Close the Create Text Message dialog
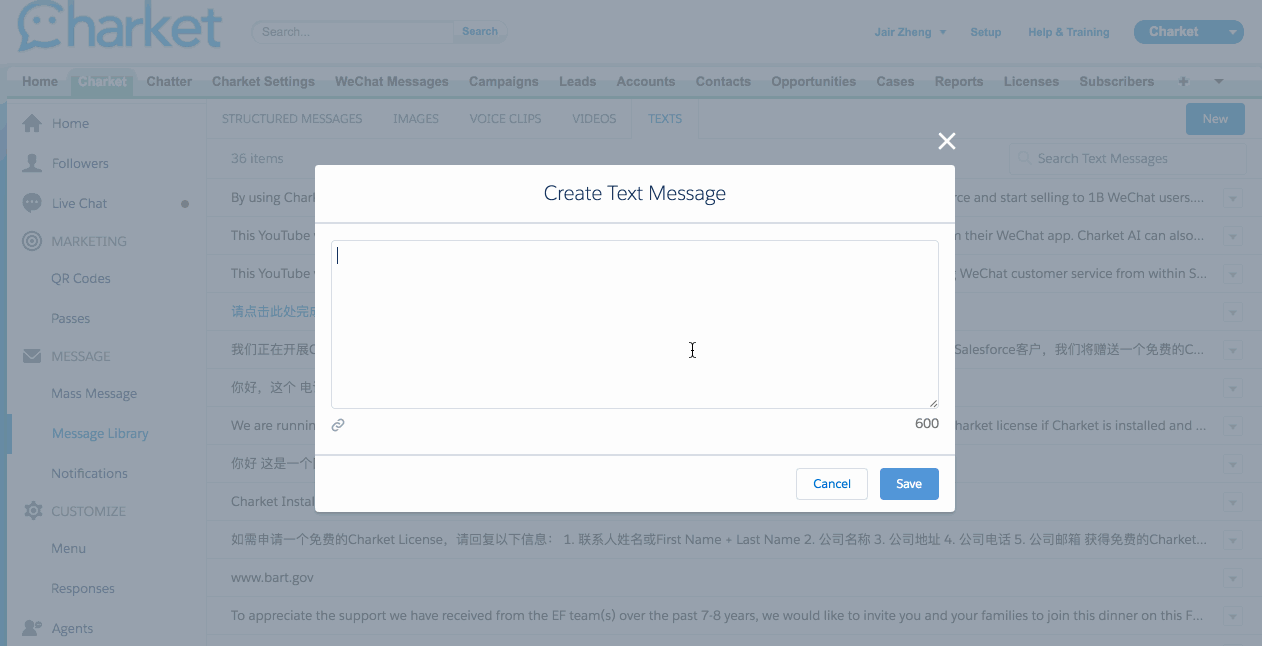 tap(946, 141)
